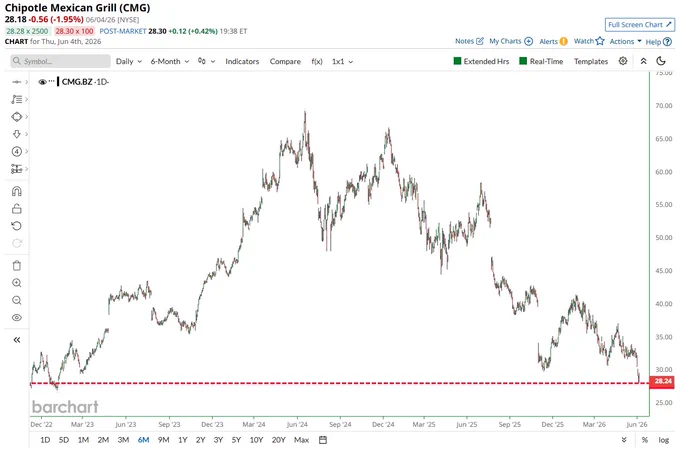This screenshot has width=680, height=449.
Task: Open chart settings gear
Action: [x=623, y=61]
